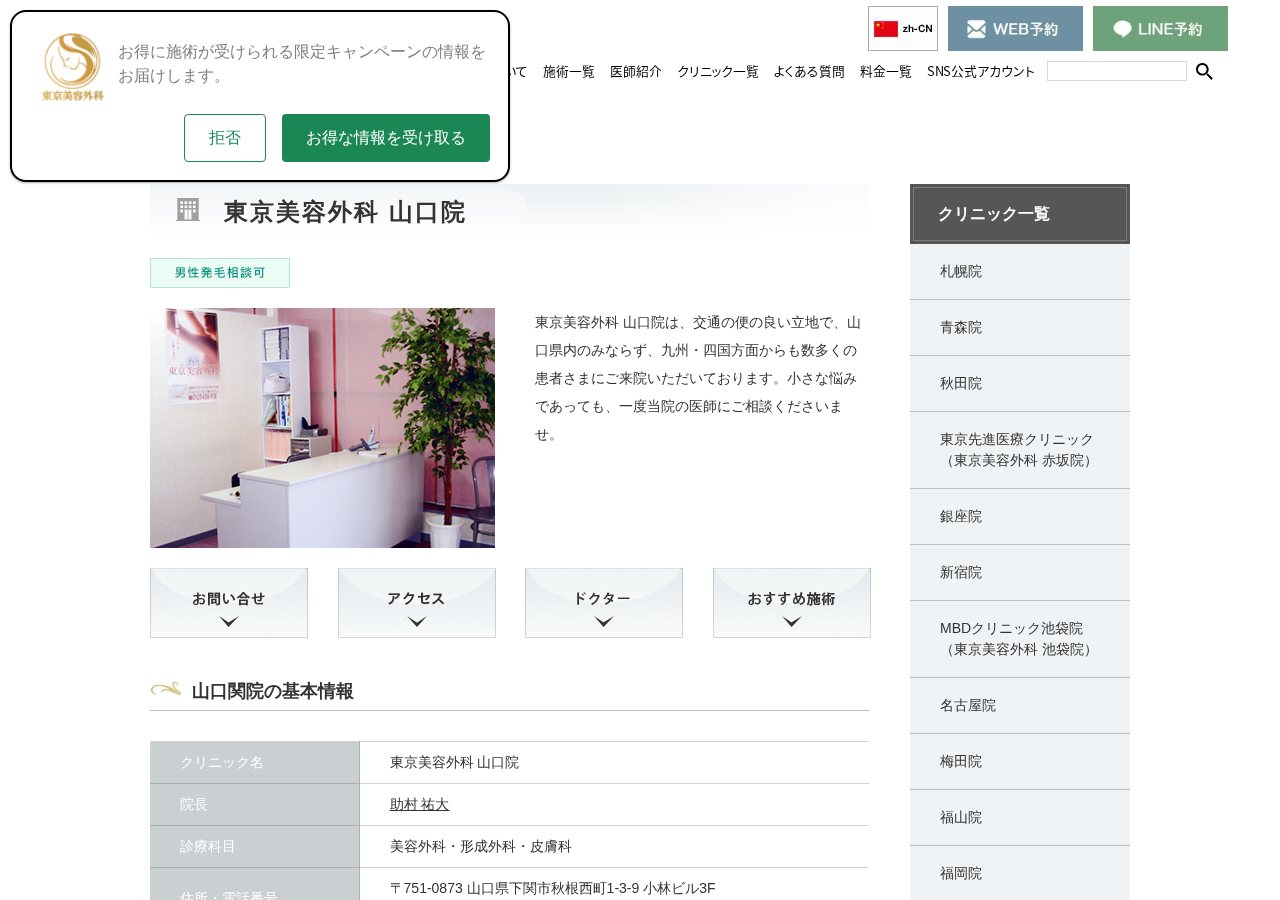Select 銀座院 in clinic list
1280x900 pixels.
coord(1020,517)
